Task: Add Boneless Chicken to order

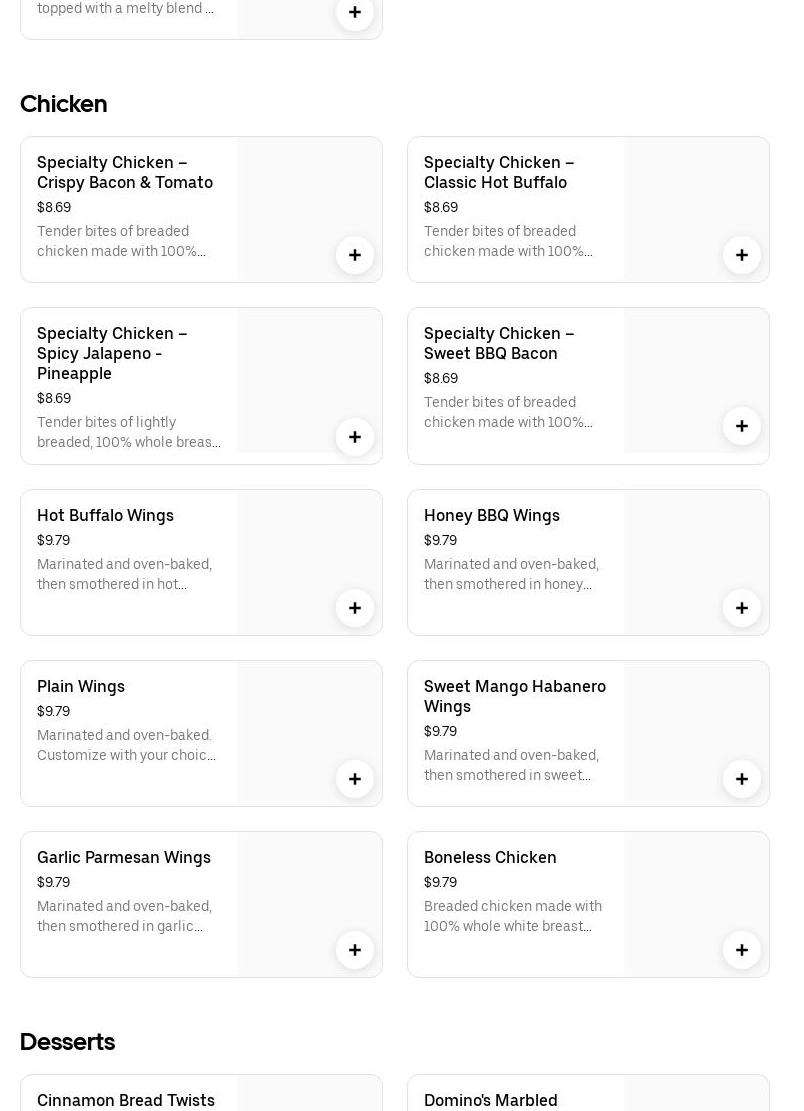Action: (742, 950)
